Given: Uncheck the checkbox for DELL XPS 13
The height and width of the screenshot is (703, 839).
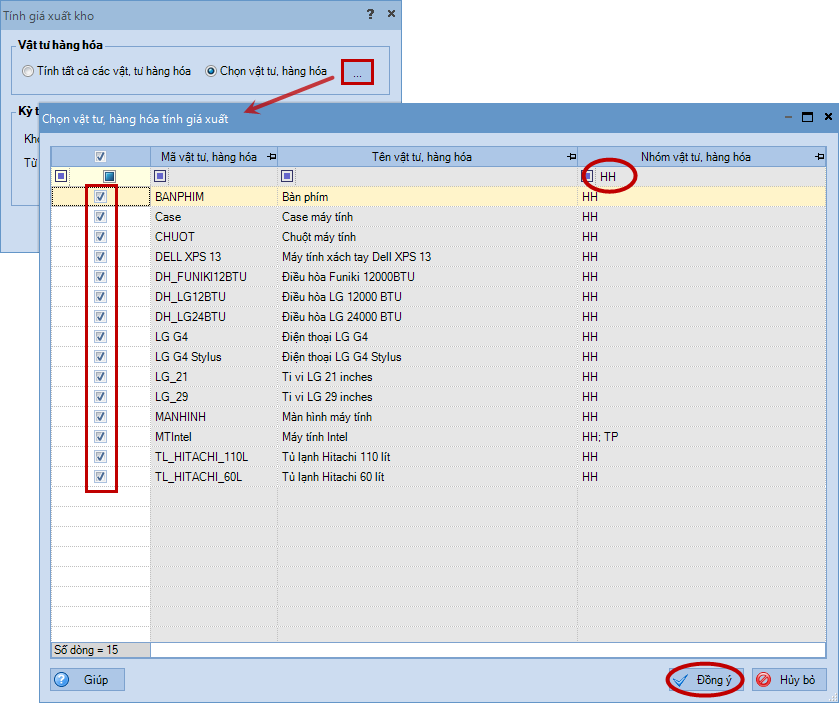Looking at the screenshot, I should click(x=100, y=257).
